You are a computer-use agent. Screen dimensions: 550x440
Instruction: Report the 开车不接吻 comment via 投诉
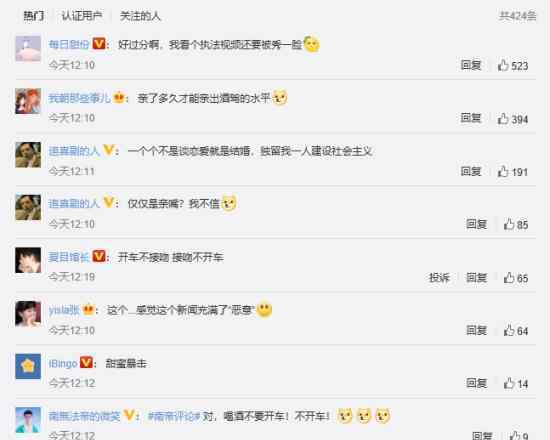click(439, 278)
